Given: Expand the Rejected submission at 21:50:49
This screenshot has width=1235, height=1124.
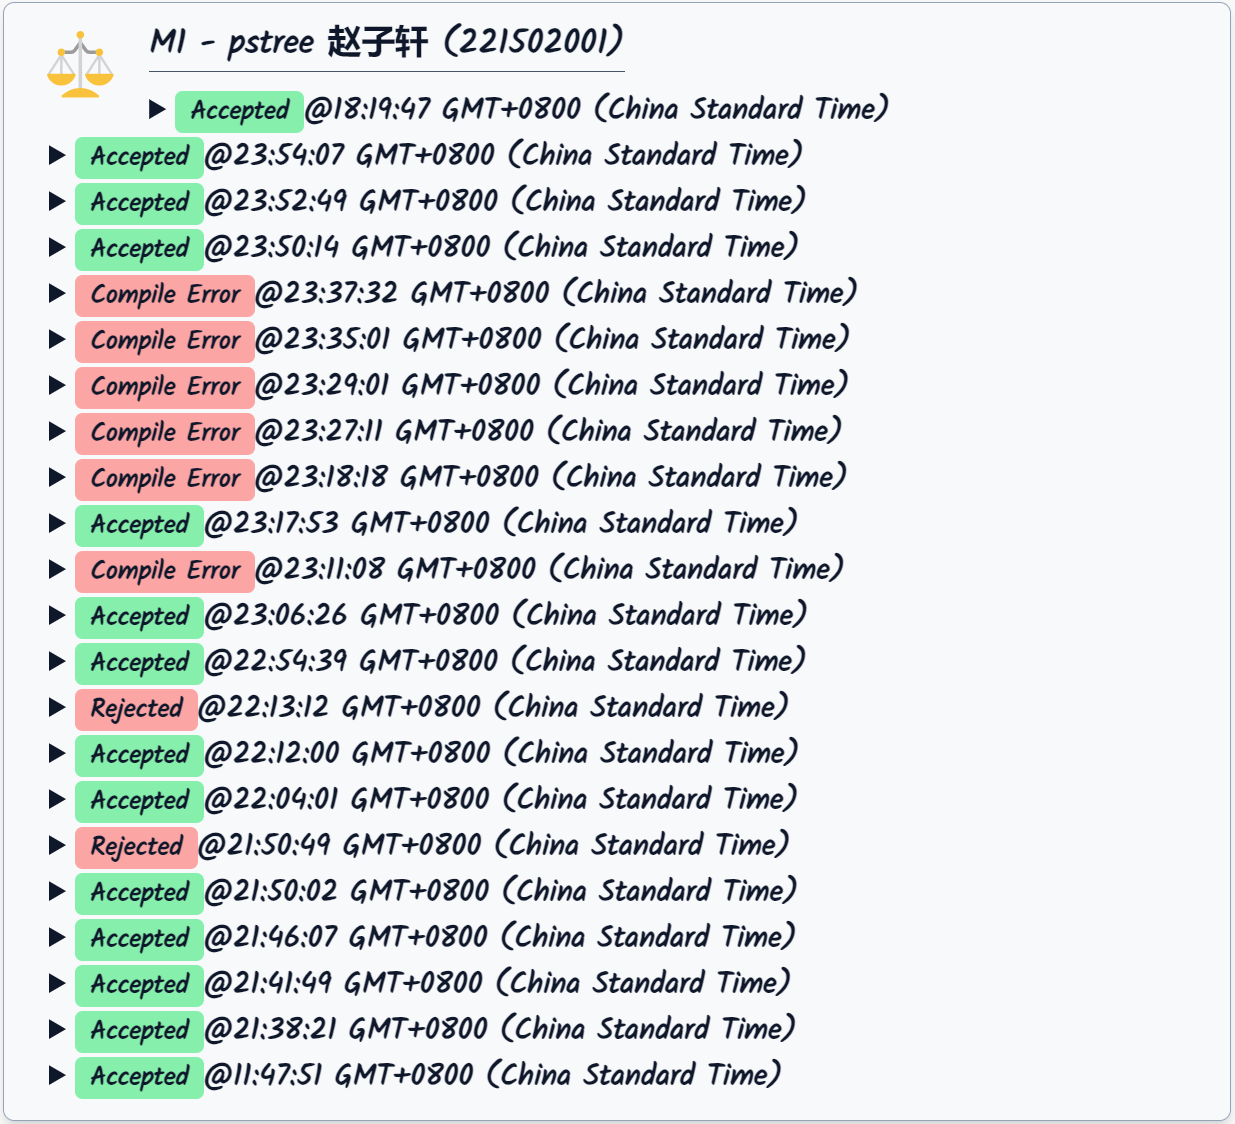Looking at the screenshot, I should click(57, 845).
